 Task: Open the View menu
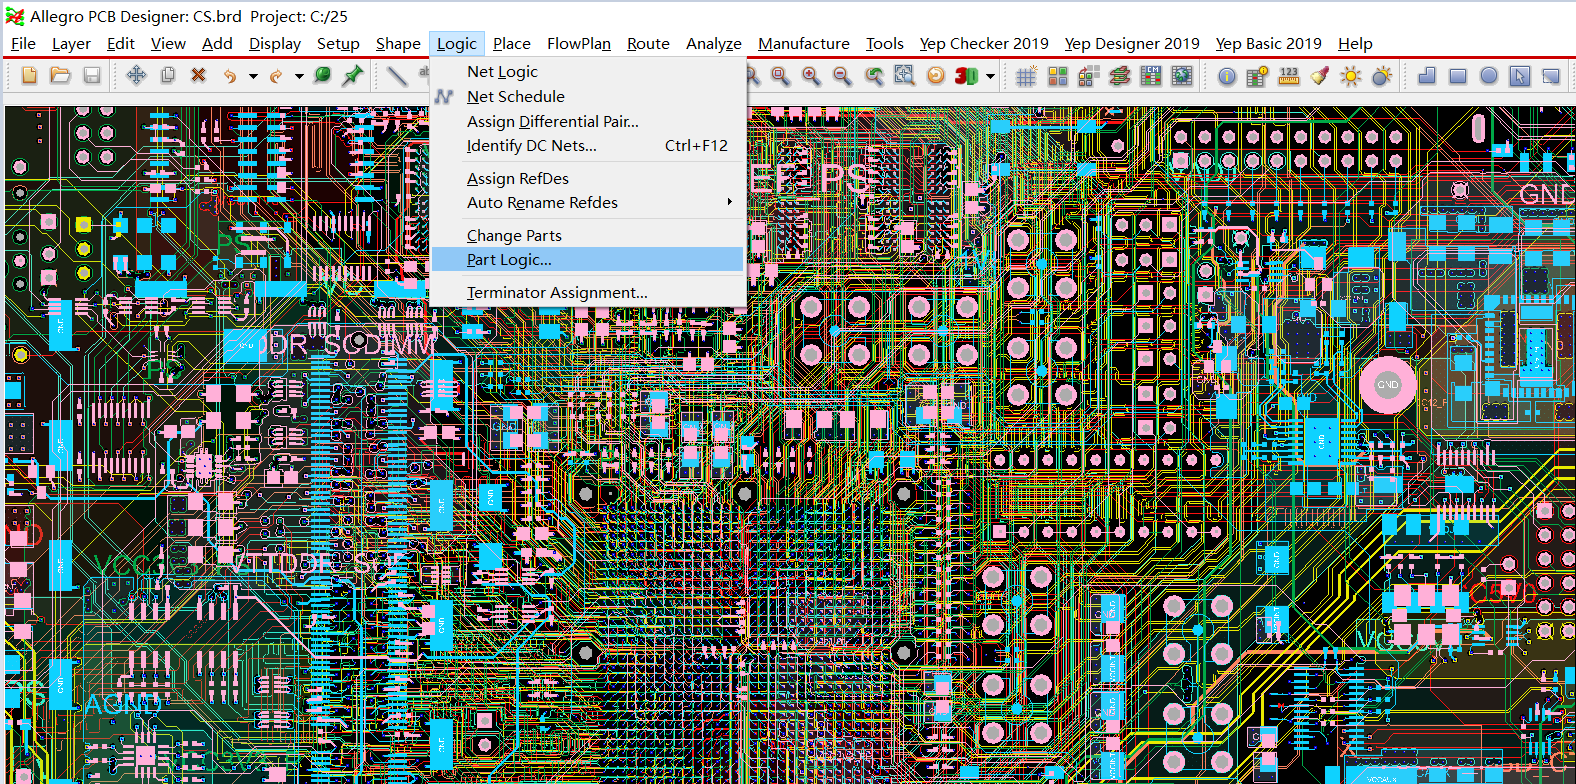[x=168, y=43]
